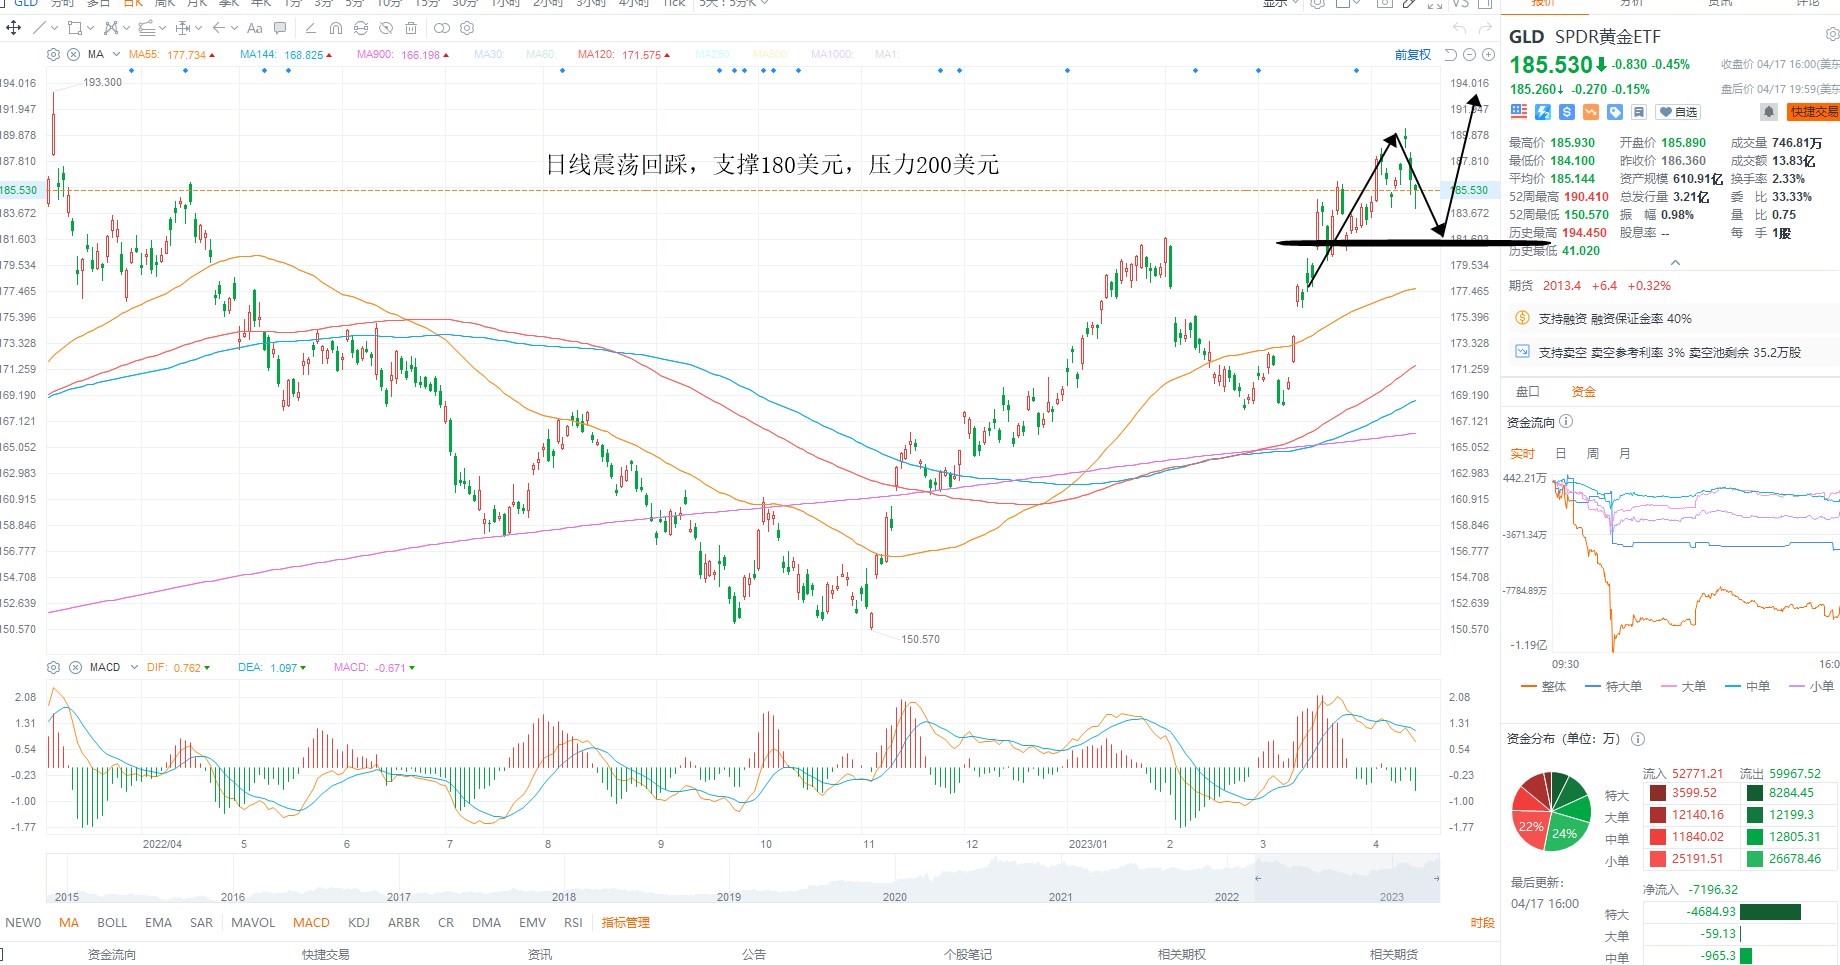Hide all drawings with eye-slash icon
The image size is (1840, 965).
386,28
